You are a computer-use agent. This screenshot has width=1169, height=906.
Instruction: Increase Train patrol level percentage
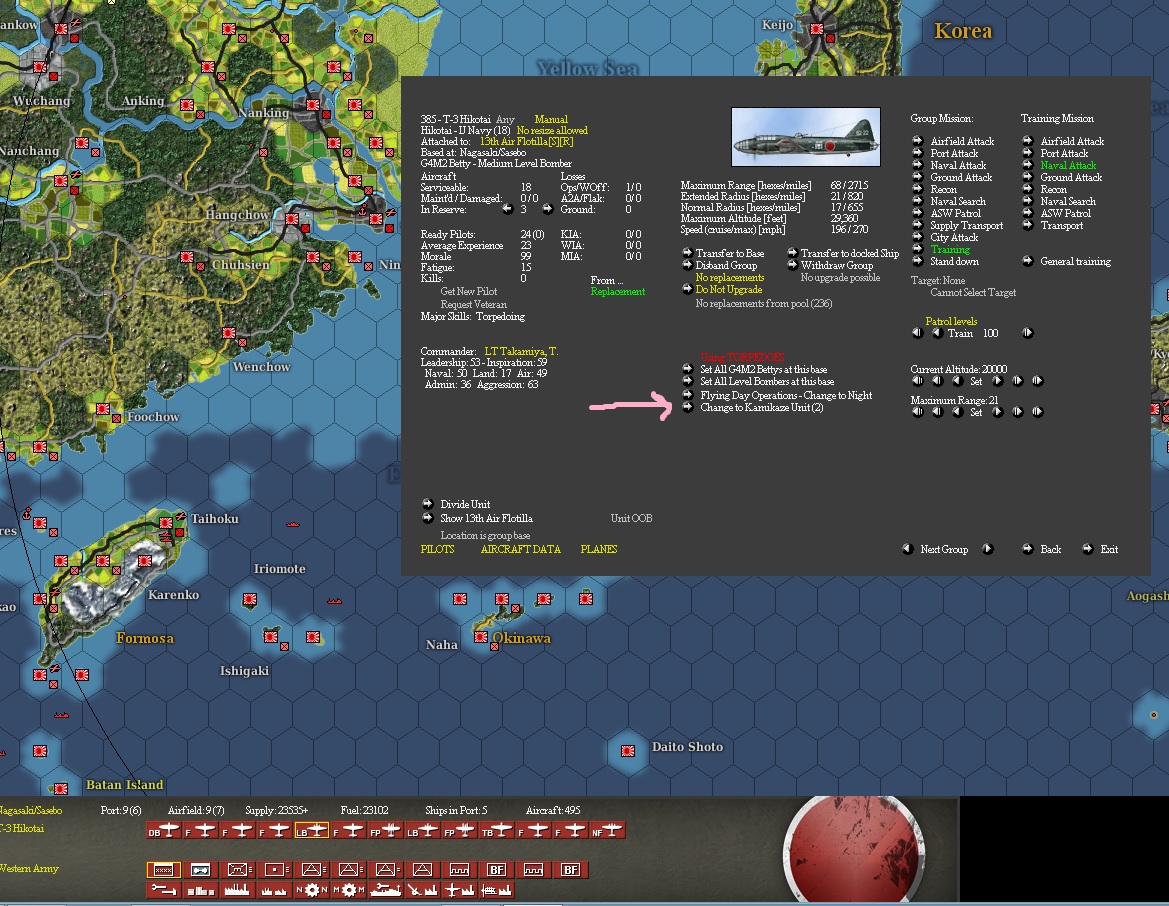[x=1028, y=333]
